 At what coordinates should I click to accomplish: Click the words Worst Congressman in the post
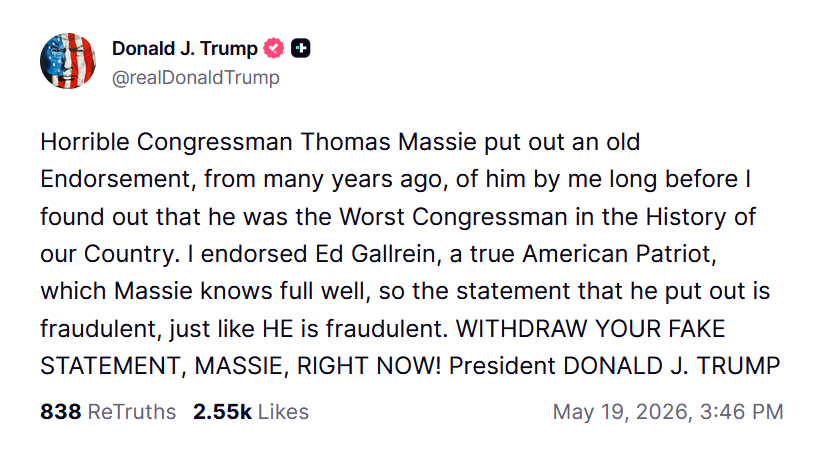tap(453, 217)
